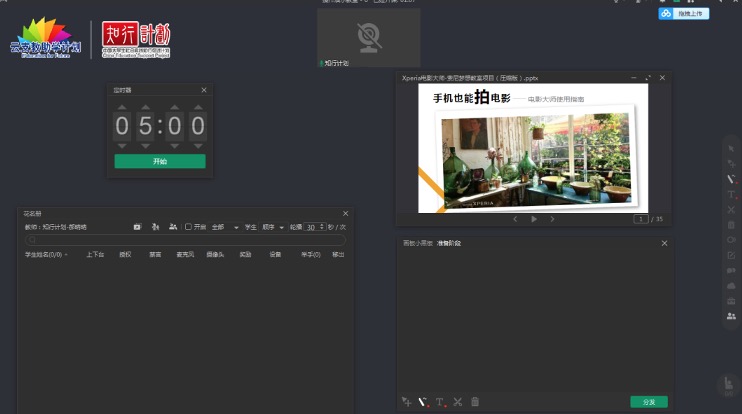Click the cloud collaboration button at top right
The width and height of the screenshot is (742, 414).
684,13
